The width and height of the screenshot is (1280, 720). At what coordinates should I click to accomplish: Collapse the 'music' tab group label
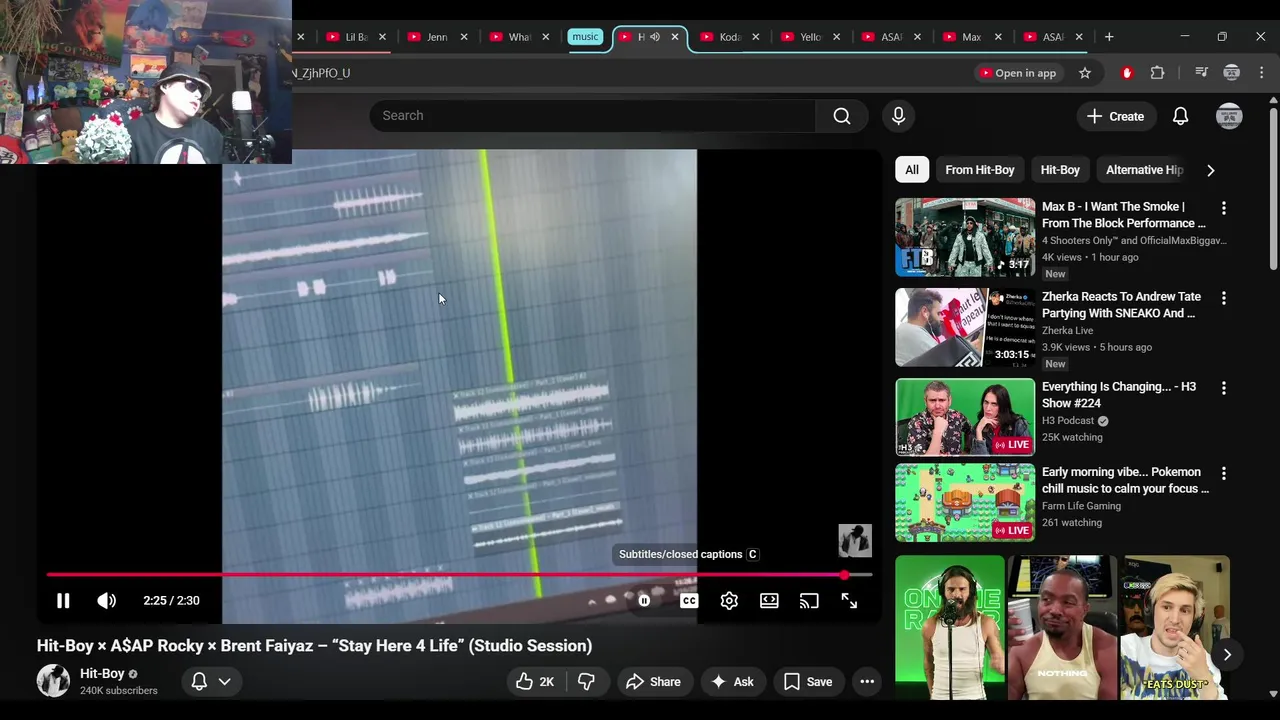pos(585,37)
